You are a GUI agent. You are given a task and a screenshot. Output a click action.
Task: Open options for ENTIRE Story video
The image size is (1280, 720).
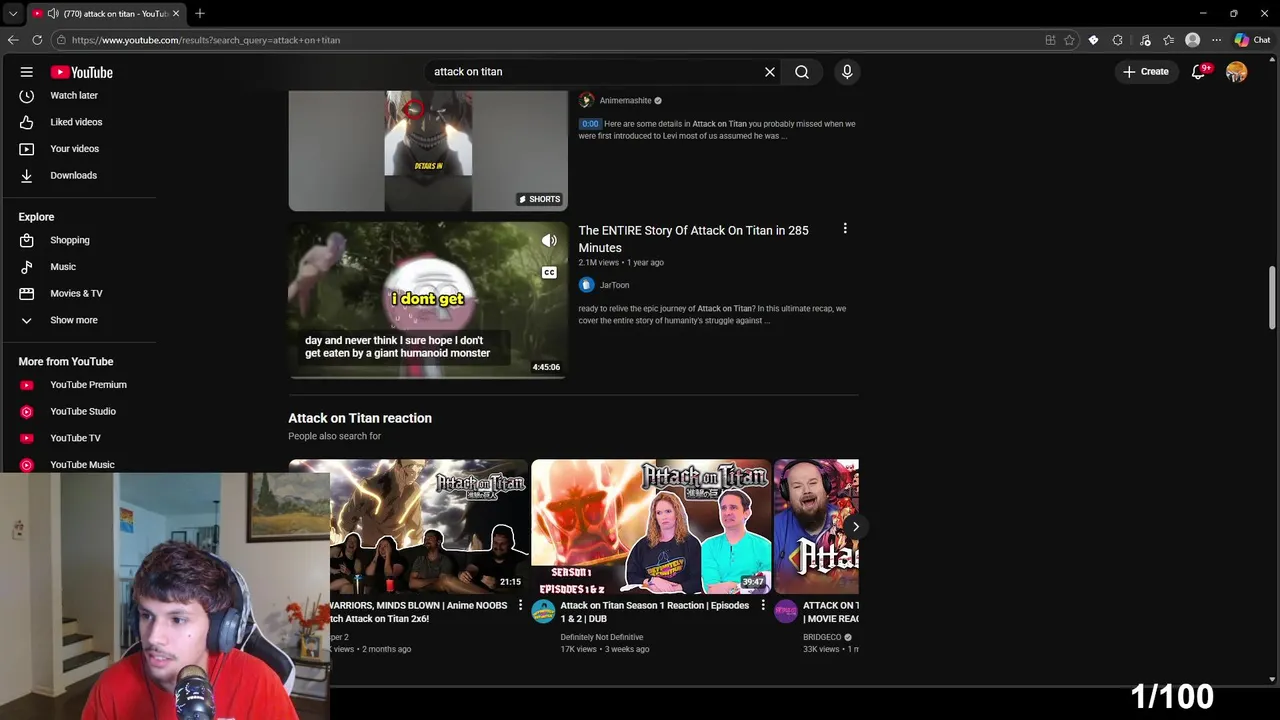point(845,229)
